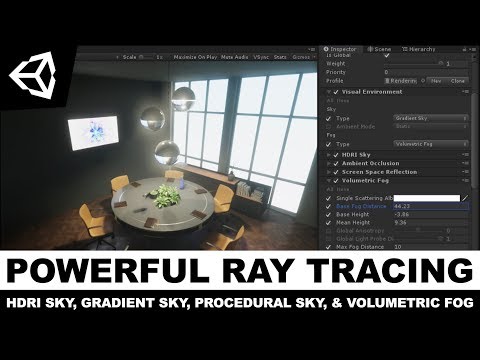
Task: Open the Volumetric Fog type dropdown
Action: tap(431, 144)
